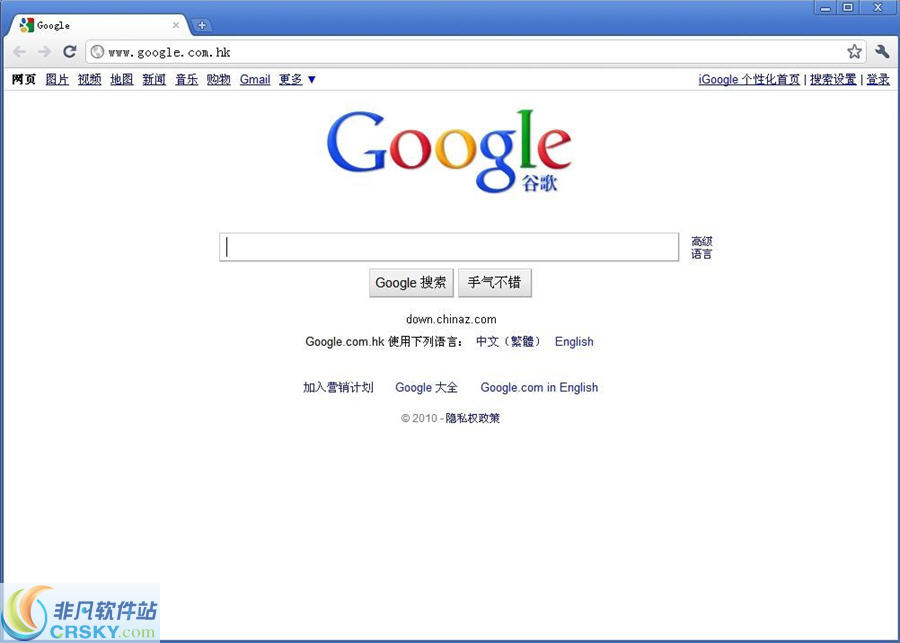Select 新闻 from the top navigation
Screen dimensions: 900x643
(x=153, y=79)
